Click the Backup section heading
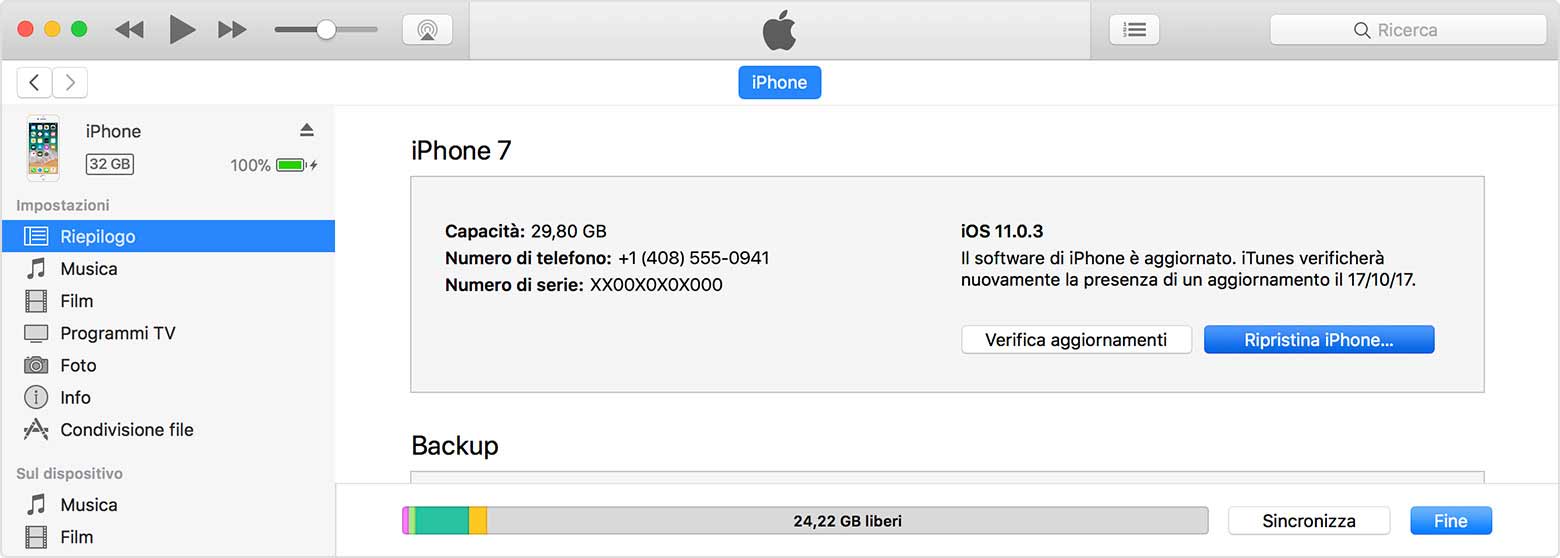Image resolution: width=1560 pixels, height=558 pixels. (x=455, y=445)
